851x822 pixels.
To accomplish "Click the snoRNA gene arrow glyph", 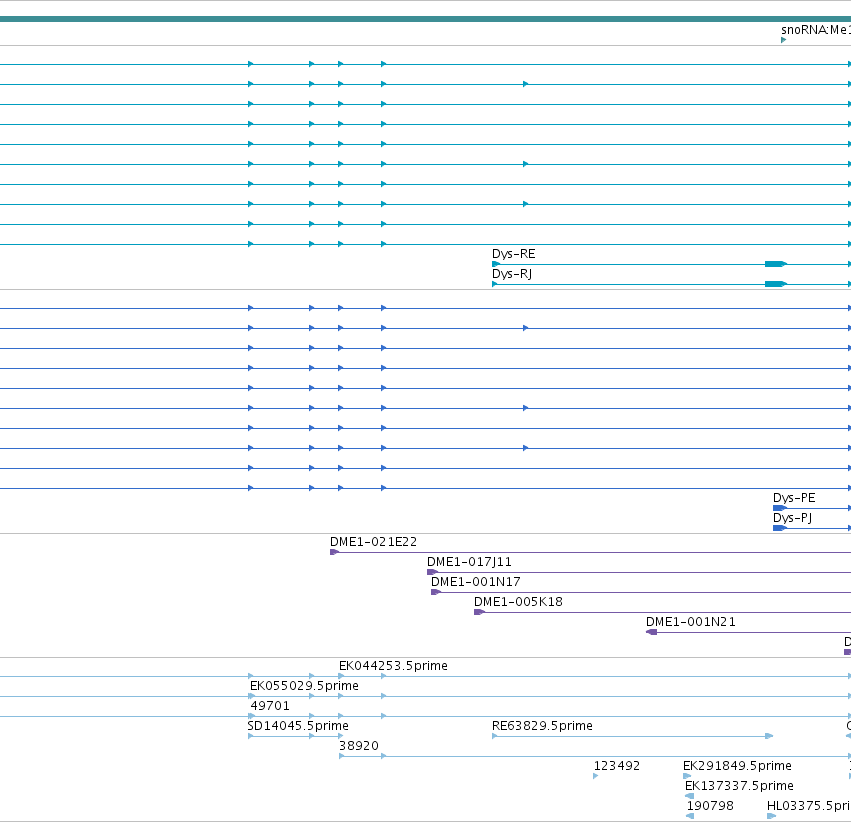I will pos(783,40).
